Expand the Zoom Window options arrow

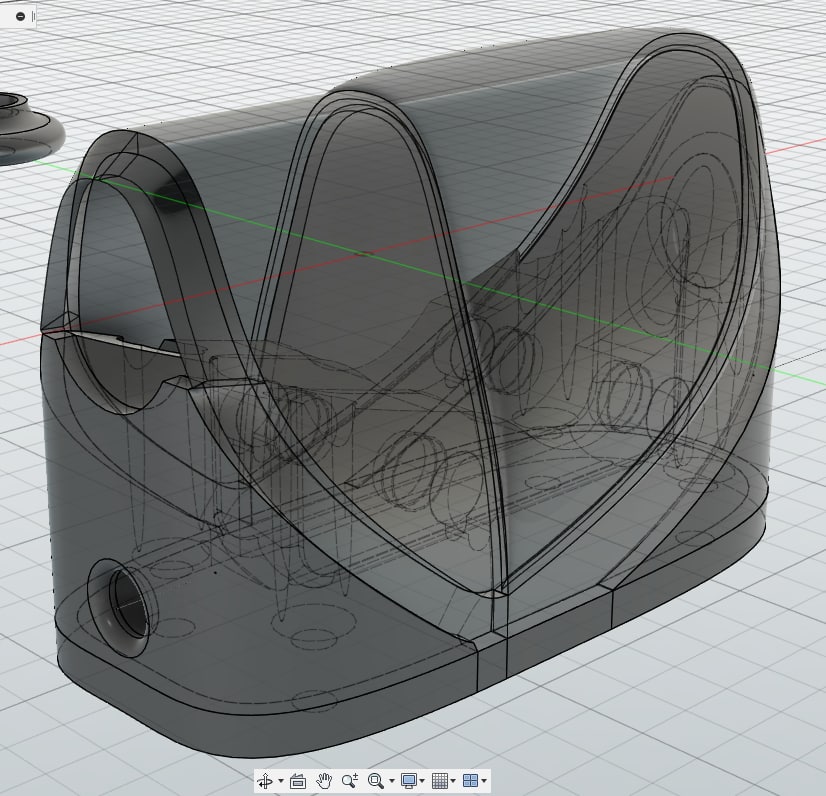[x=391, y=781]
